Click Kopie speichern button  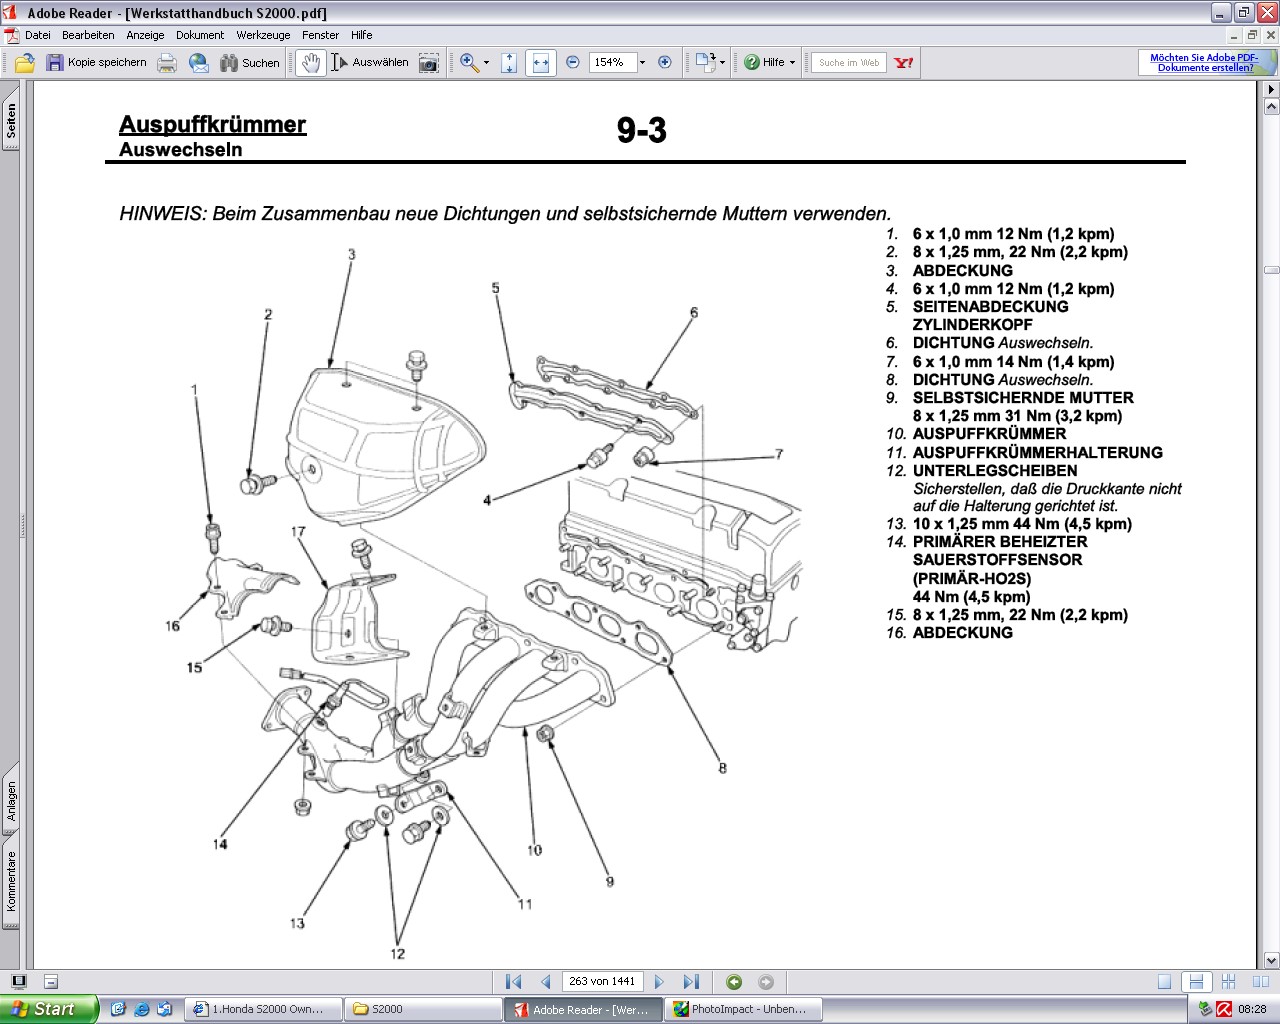tap(96, 62)
